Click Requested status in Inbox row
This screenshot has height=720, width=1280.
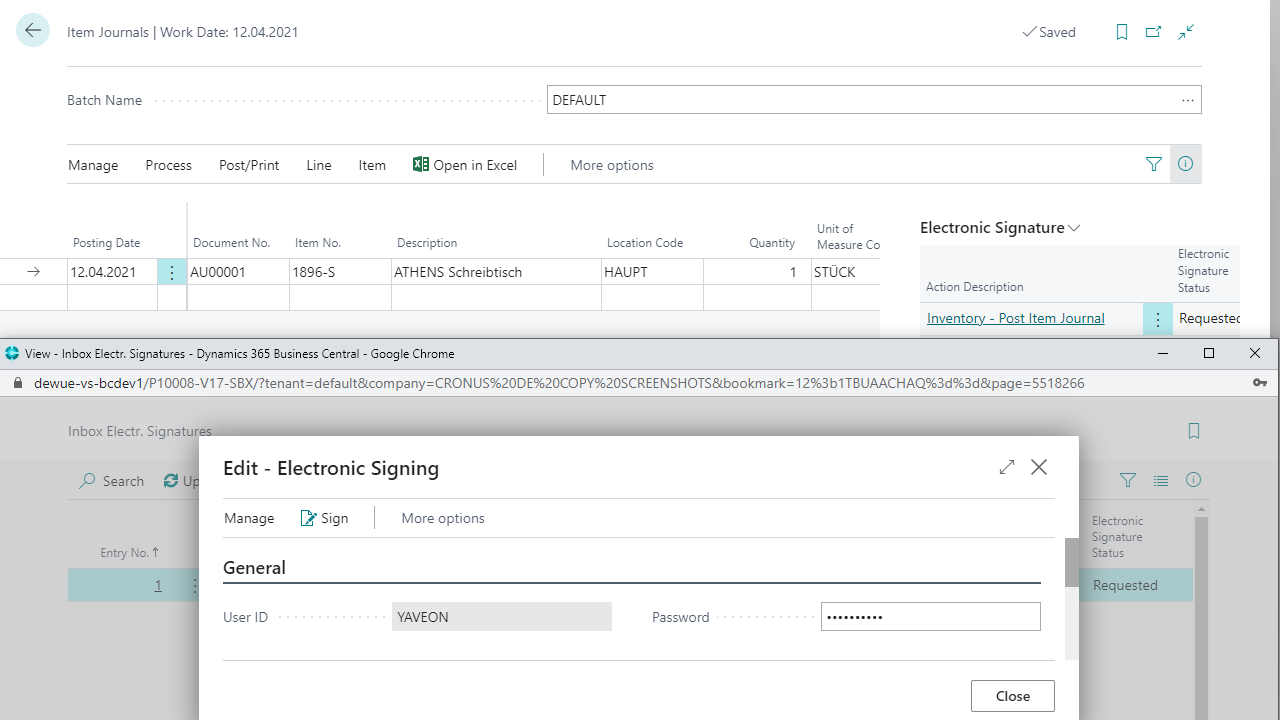(x=1125, y=585)
